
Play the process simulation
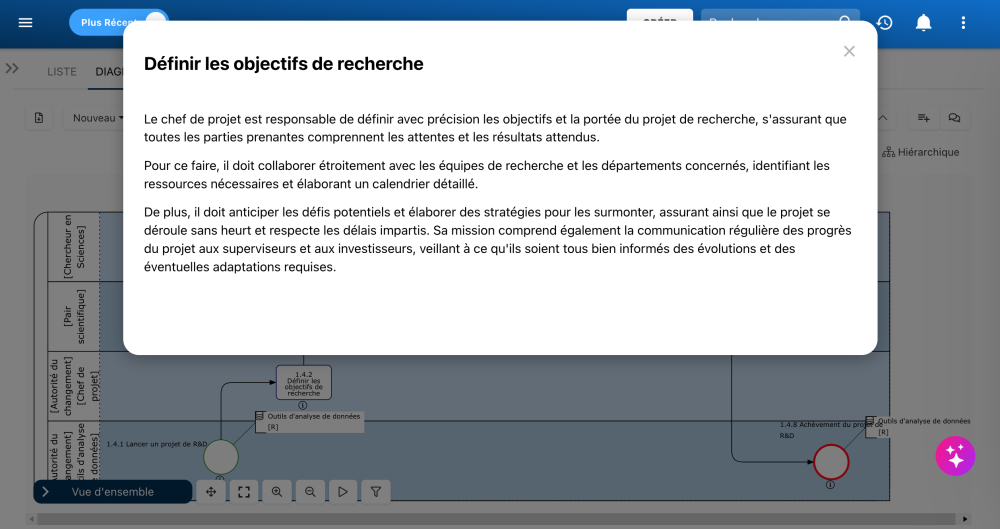pyautogui.click(x=343, y=492)
